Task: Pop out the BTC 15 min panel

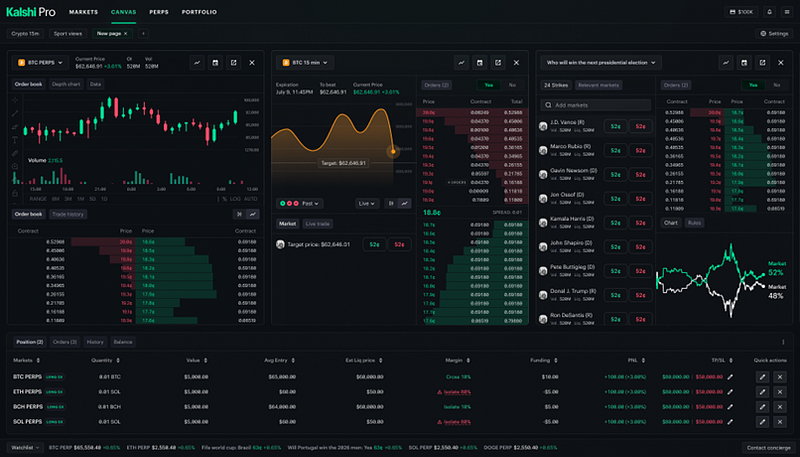Action: pos(498,63)
